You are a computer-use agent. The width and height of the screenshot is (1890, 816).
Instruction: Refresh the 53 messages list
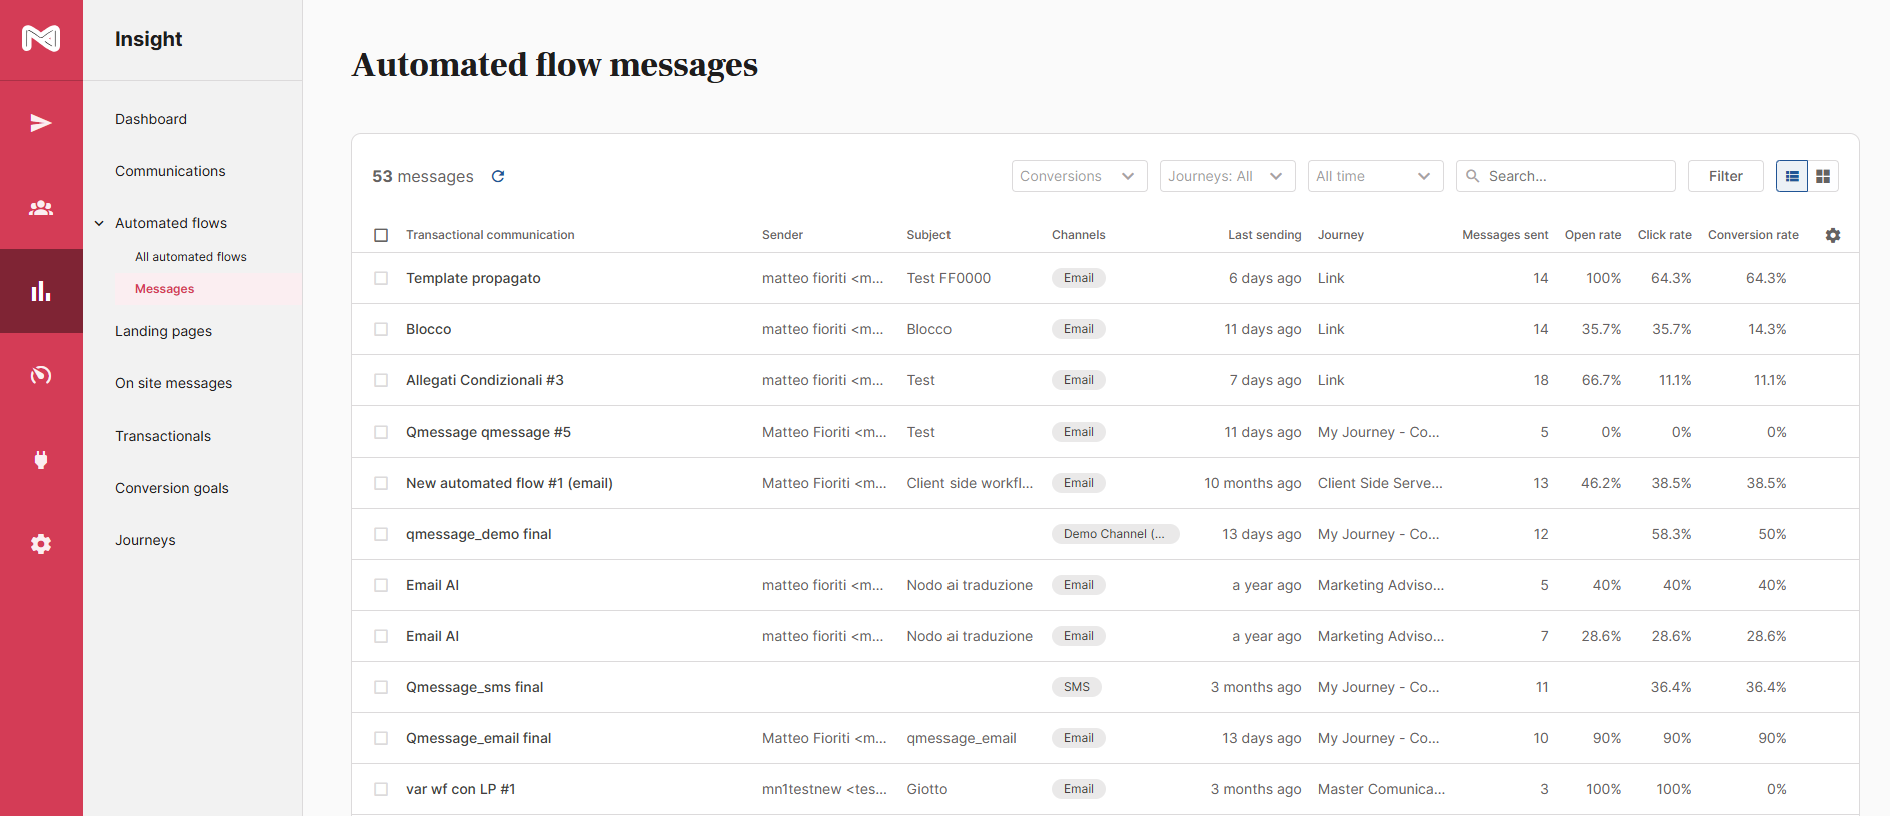(x=498, y=176)
